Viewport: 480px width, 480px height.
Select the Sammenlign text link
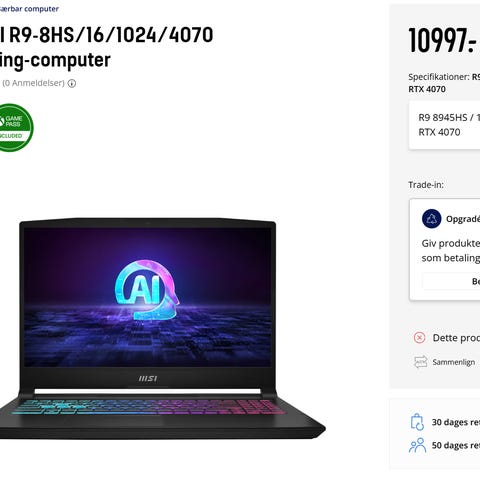click(454, 362)
